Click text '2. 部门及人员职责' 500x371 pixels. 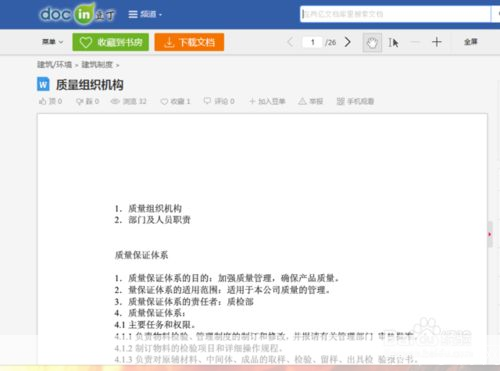[152, 220]
